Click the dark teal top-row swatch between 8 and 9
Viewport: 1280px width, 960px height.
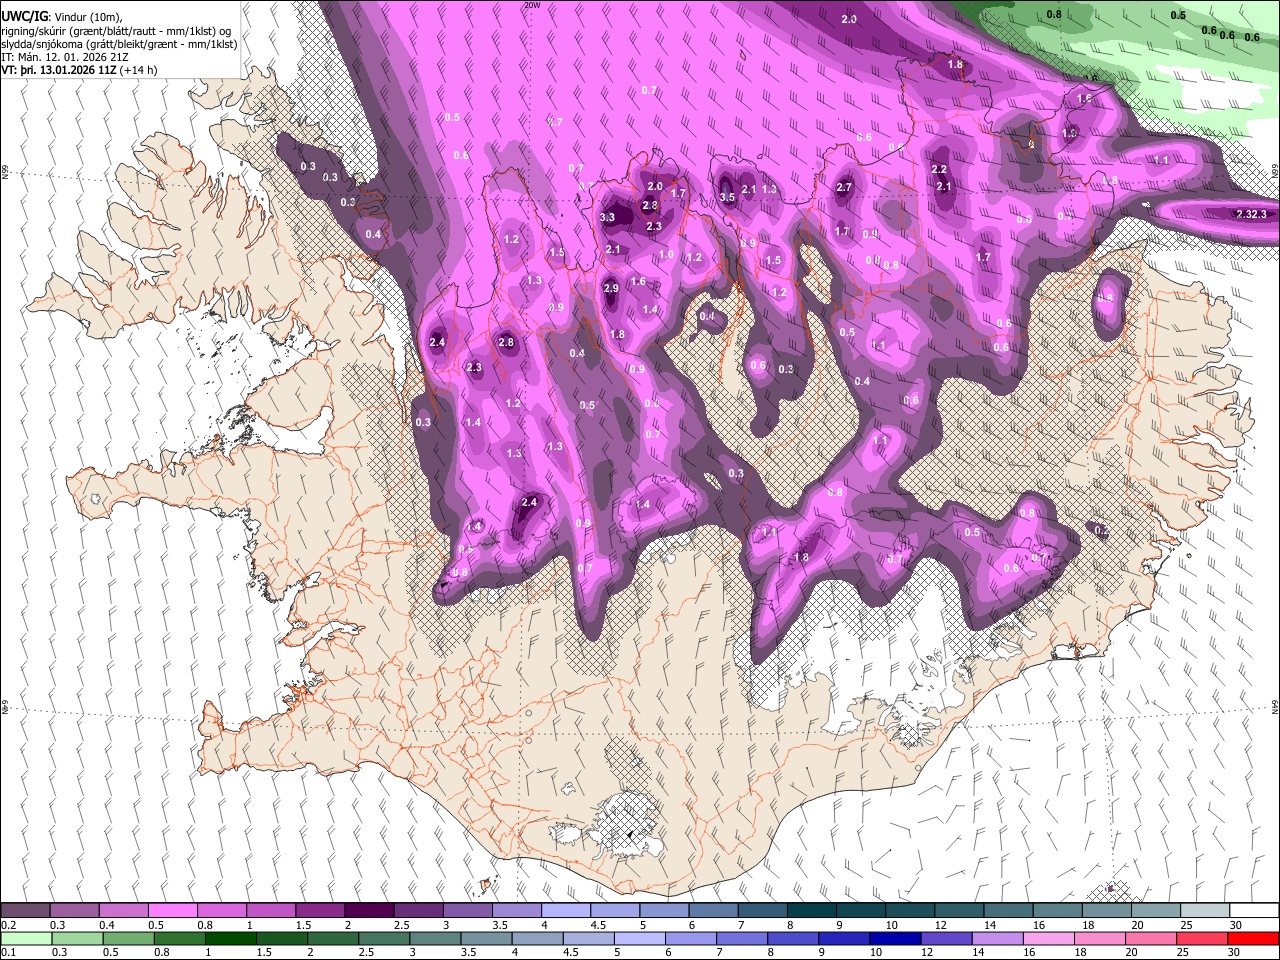(x=811, y=911)
